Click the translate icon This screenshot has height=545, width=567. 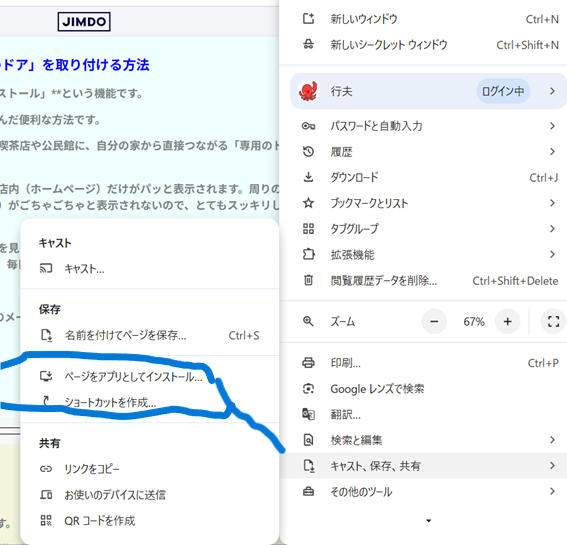[x=308, y=414]
